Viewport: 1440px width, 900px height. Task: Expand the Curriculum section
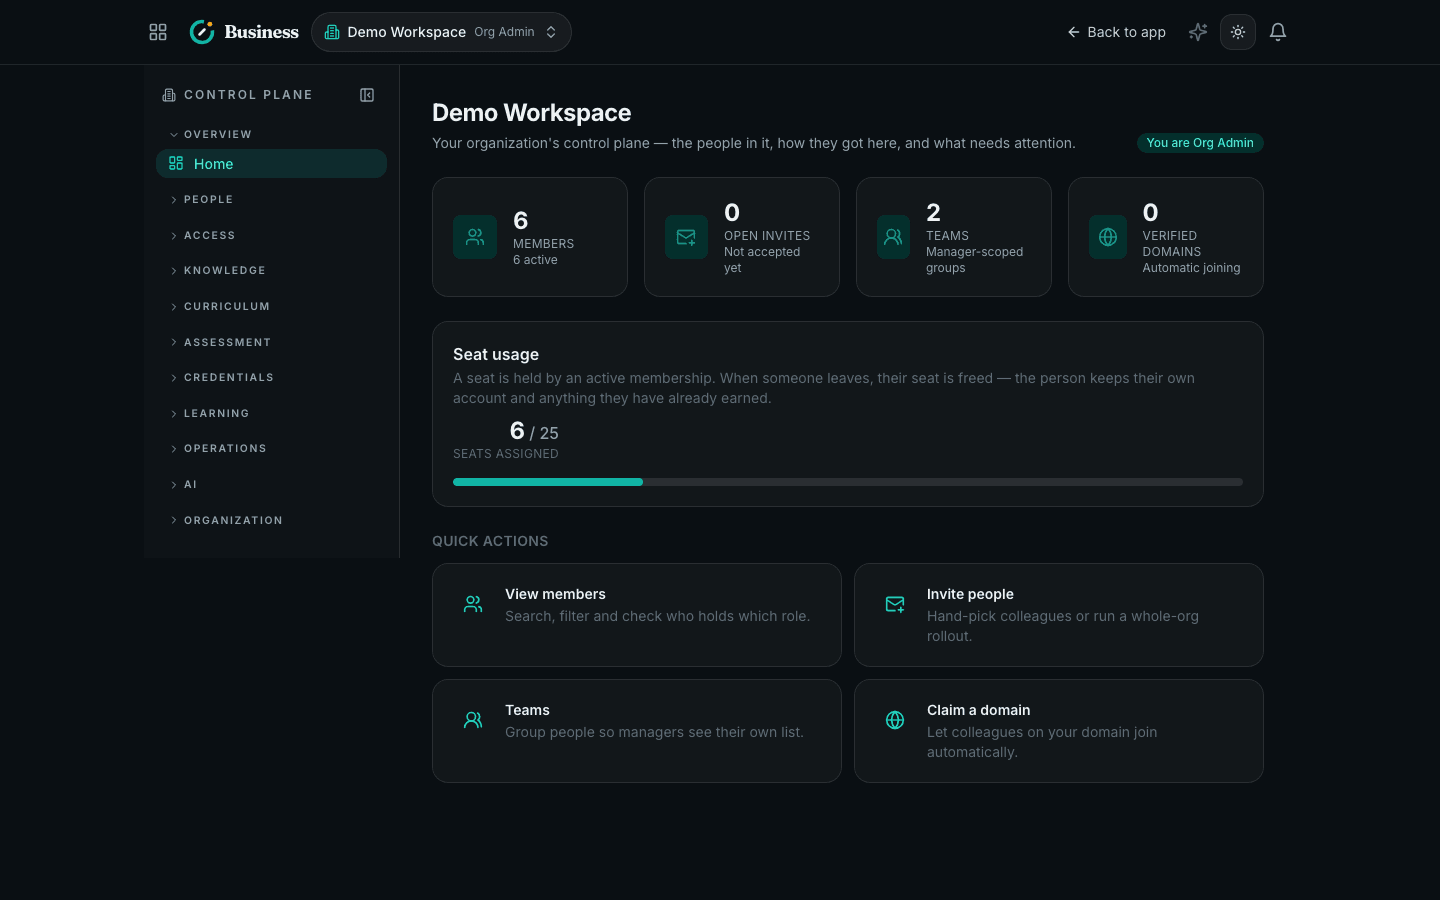[x=220, y=307]
